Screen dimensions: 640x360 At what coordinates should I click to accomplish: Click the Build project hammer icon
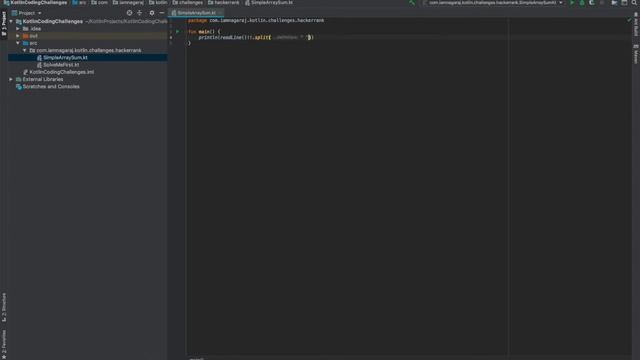click(412, 2)
